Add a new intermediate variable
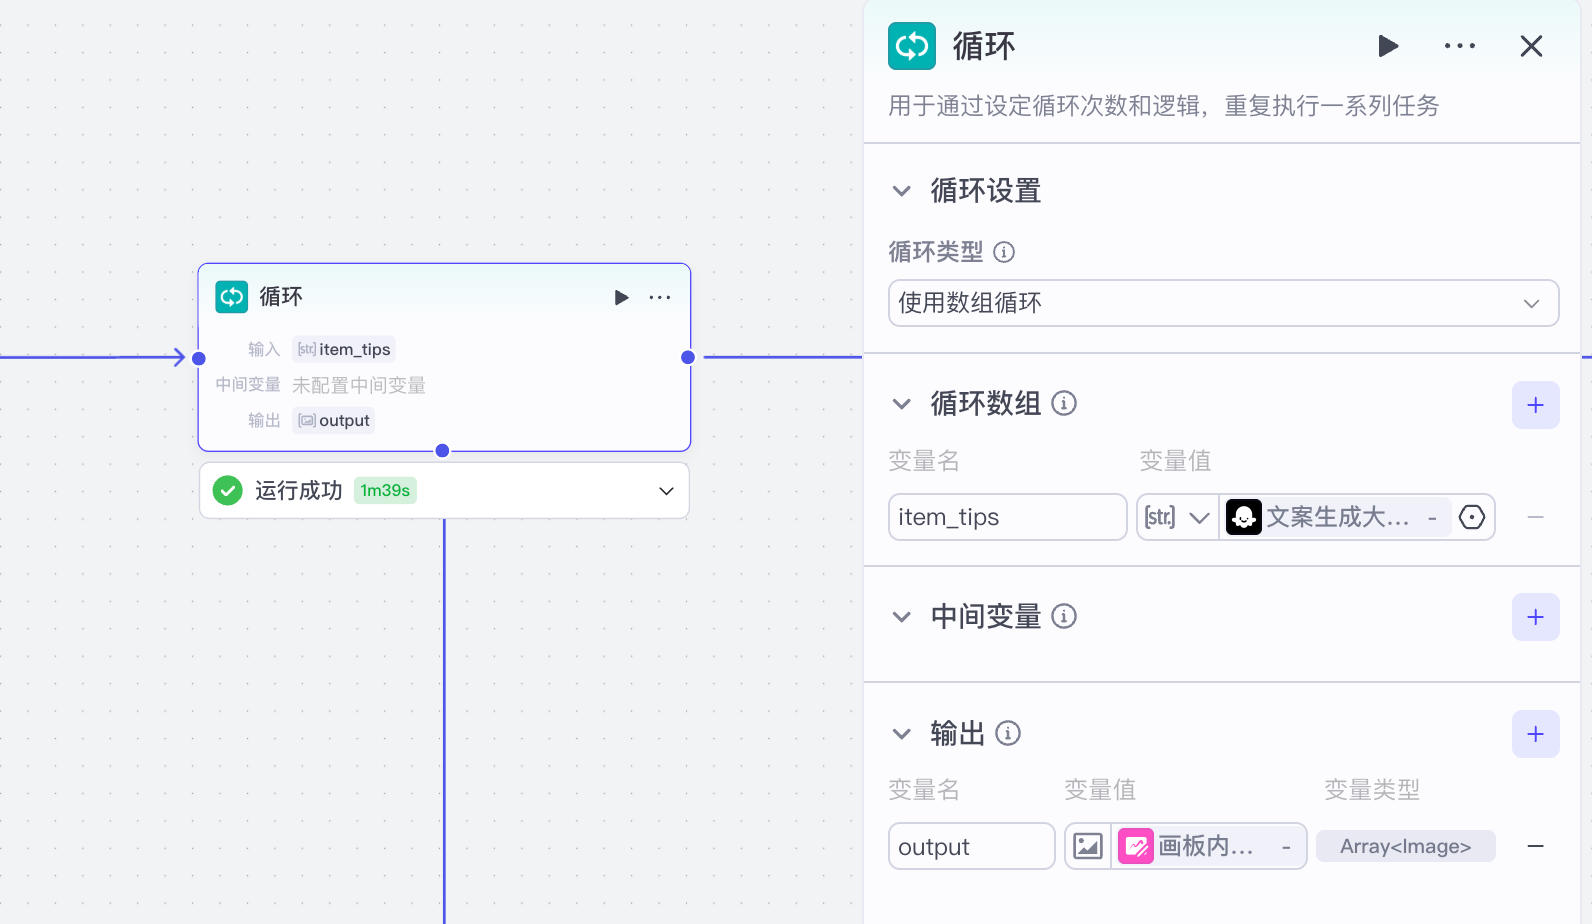1592x924 pixels. click(1535, 617)
